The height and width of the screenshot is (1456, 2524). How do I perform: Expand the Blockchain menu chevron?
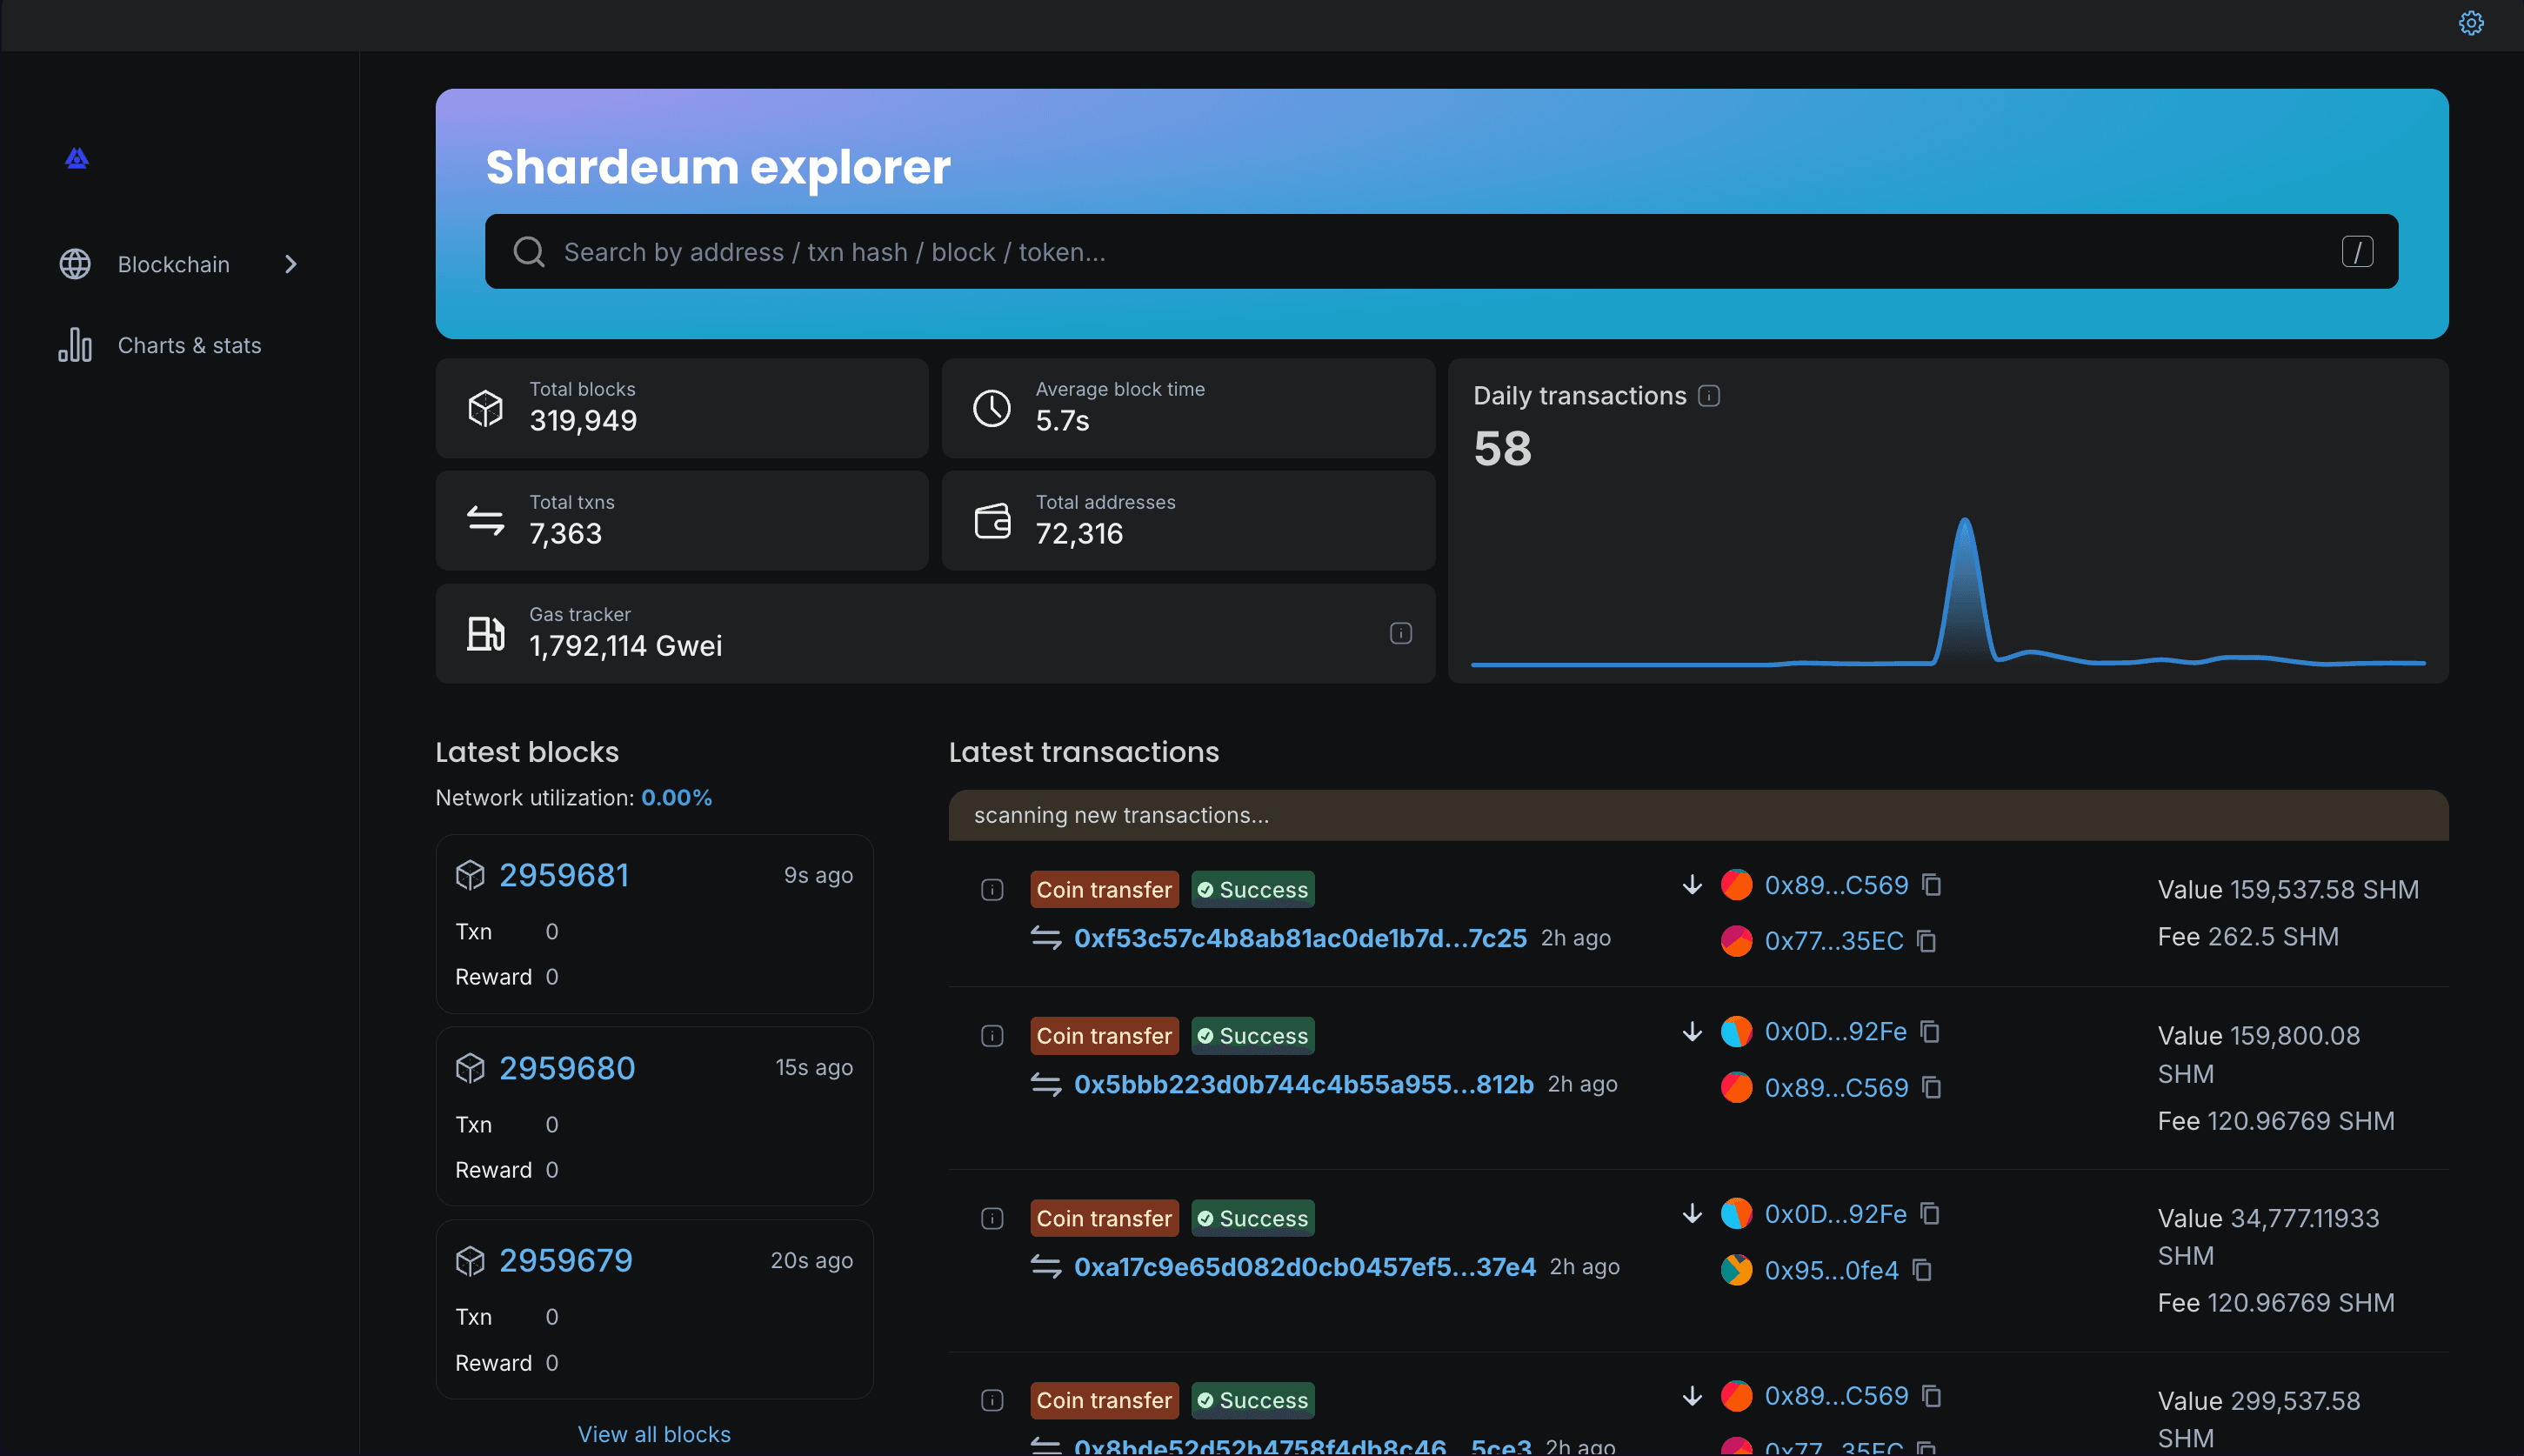[x=290, y=264]
